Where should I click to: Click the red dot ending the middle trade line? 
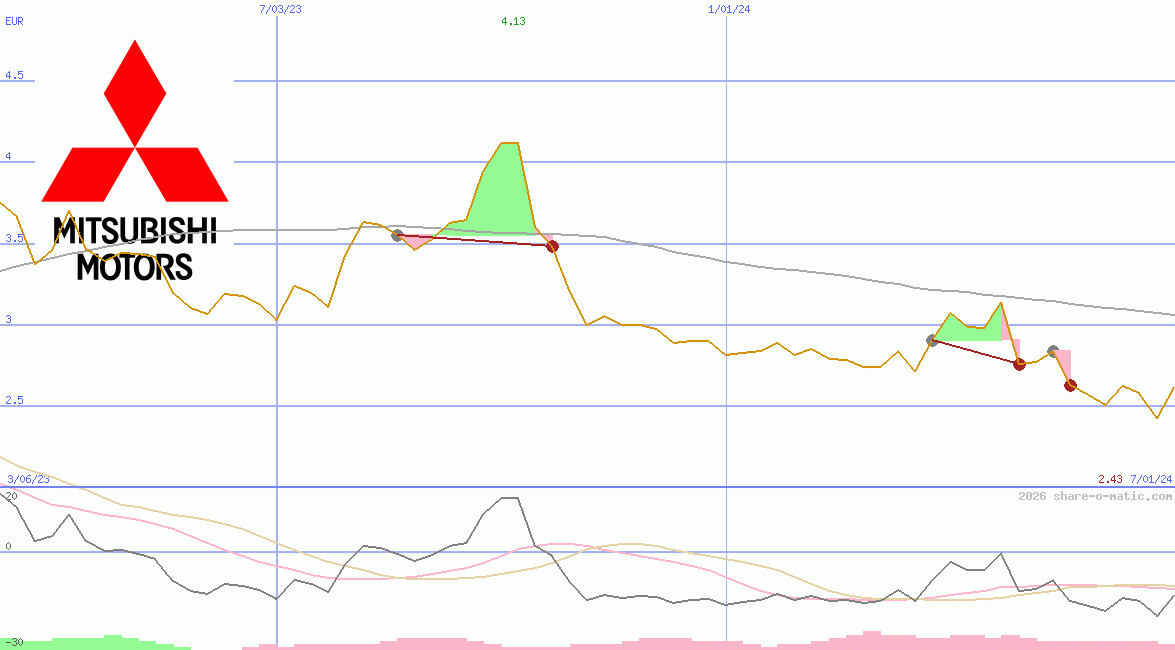click(x=1019, y=365)
